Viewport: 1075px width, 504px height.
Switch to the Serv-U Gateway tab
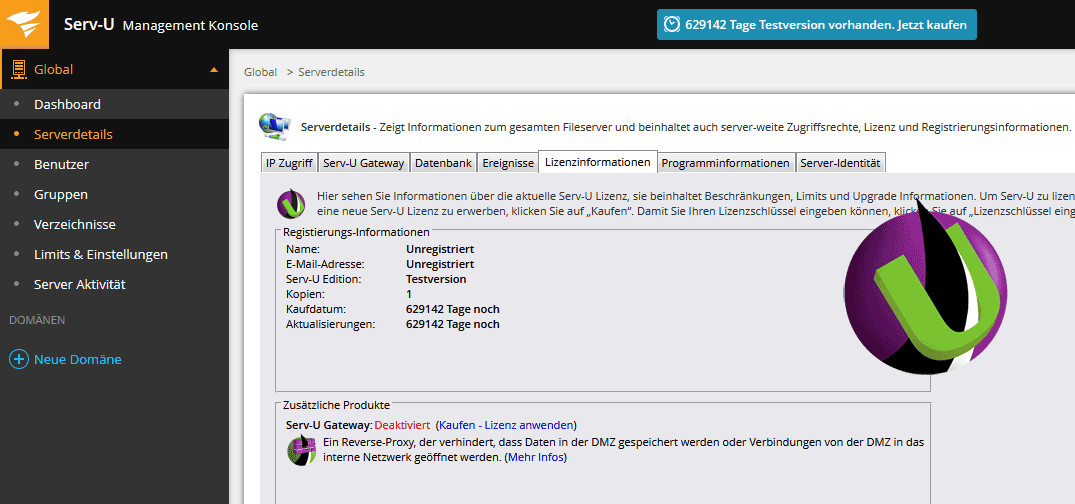tap(363, 163)
